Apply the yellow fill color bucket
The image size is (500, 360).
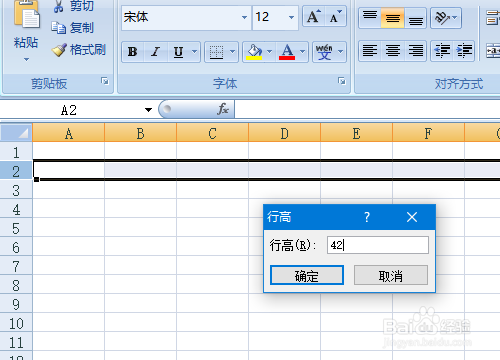click(254, 52)
